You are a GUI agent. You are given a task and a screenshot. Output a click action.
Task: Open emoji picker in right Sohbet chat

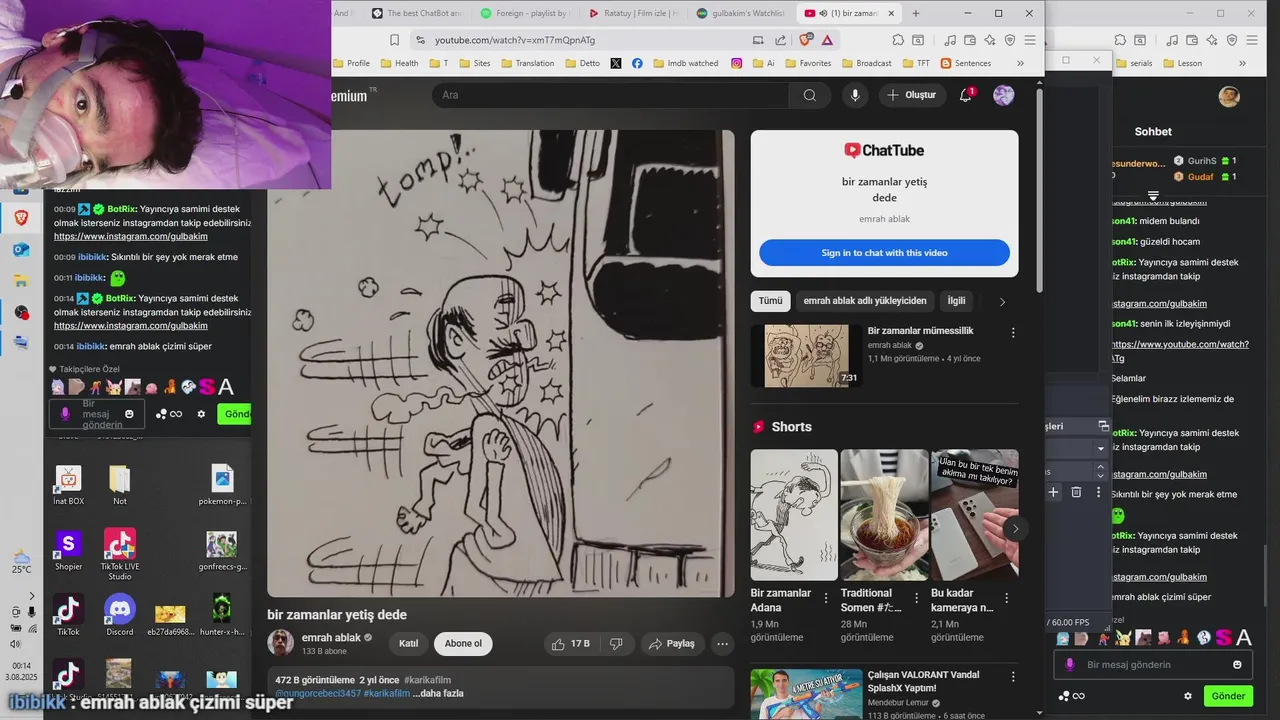coord(1237,665)
